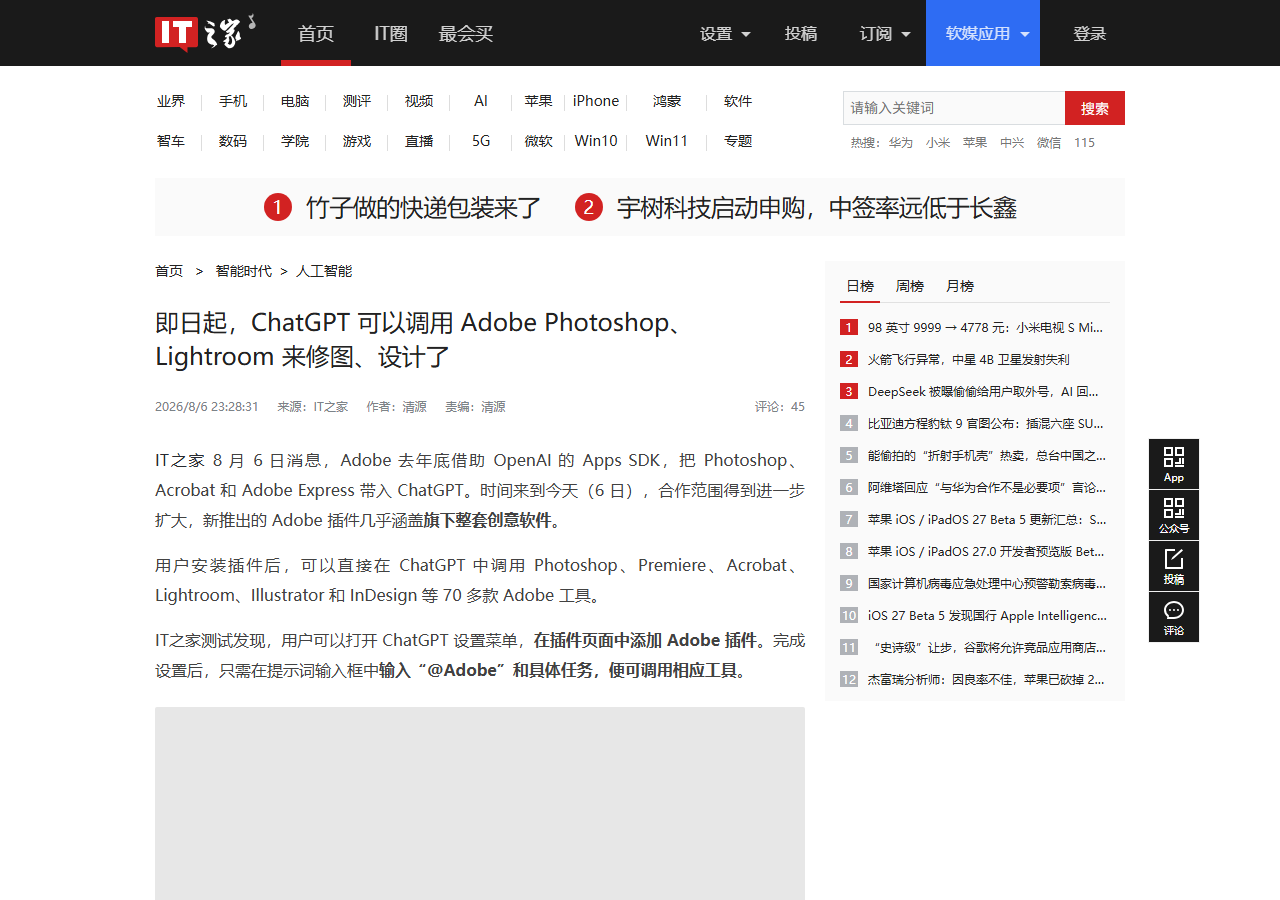Open ranking item DeepSeek 被曝
The image size is (1280, 900).
pyautogui.click(x=984, y=391)
